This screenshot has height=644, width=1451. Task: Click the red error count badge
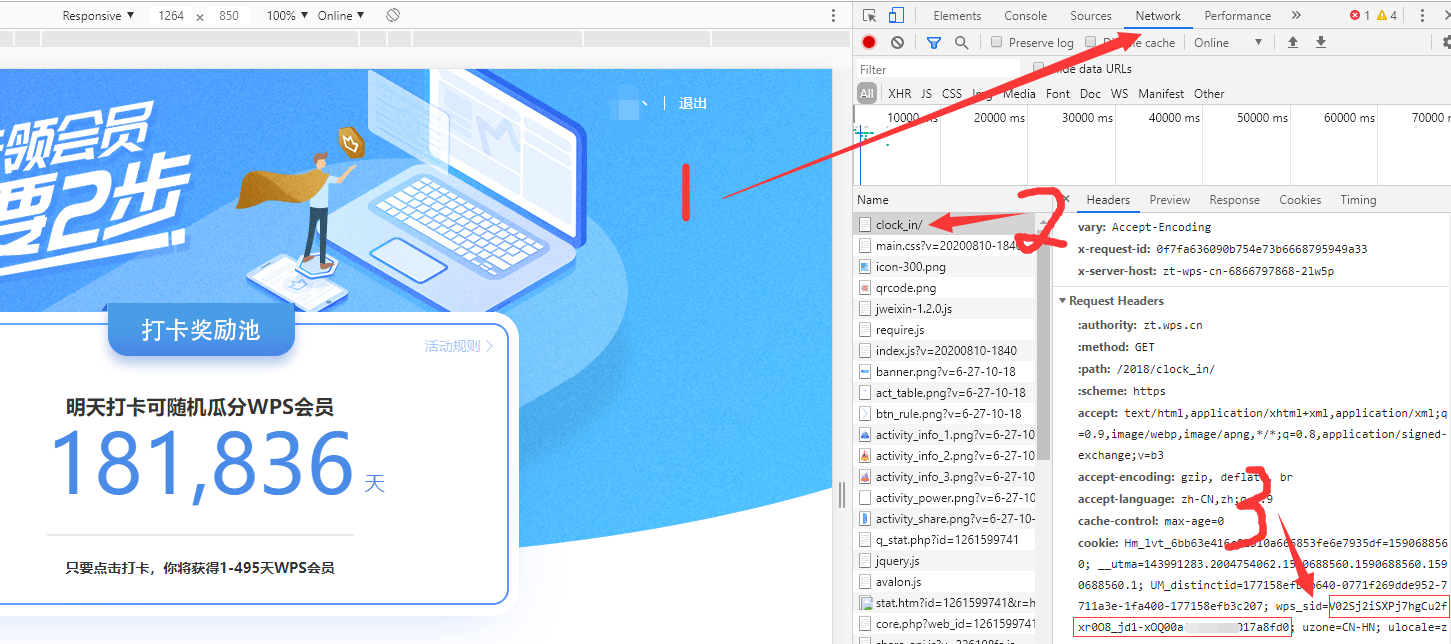pos(1358,15)
